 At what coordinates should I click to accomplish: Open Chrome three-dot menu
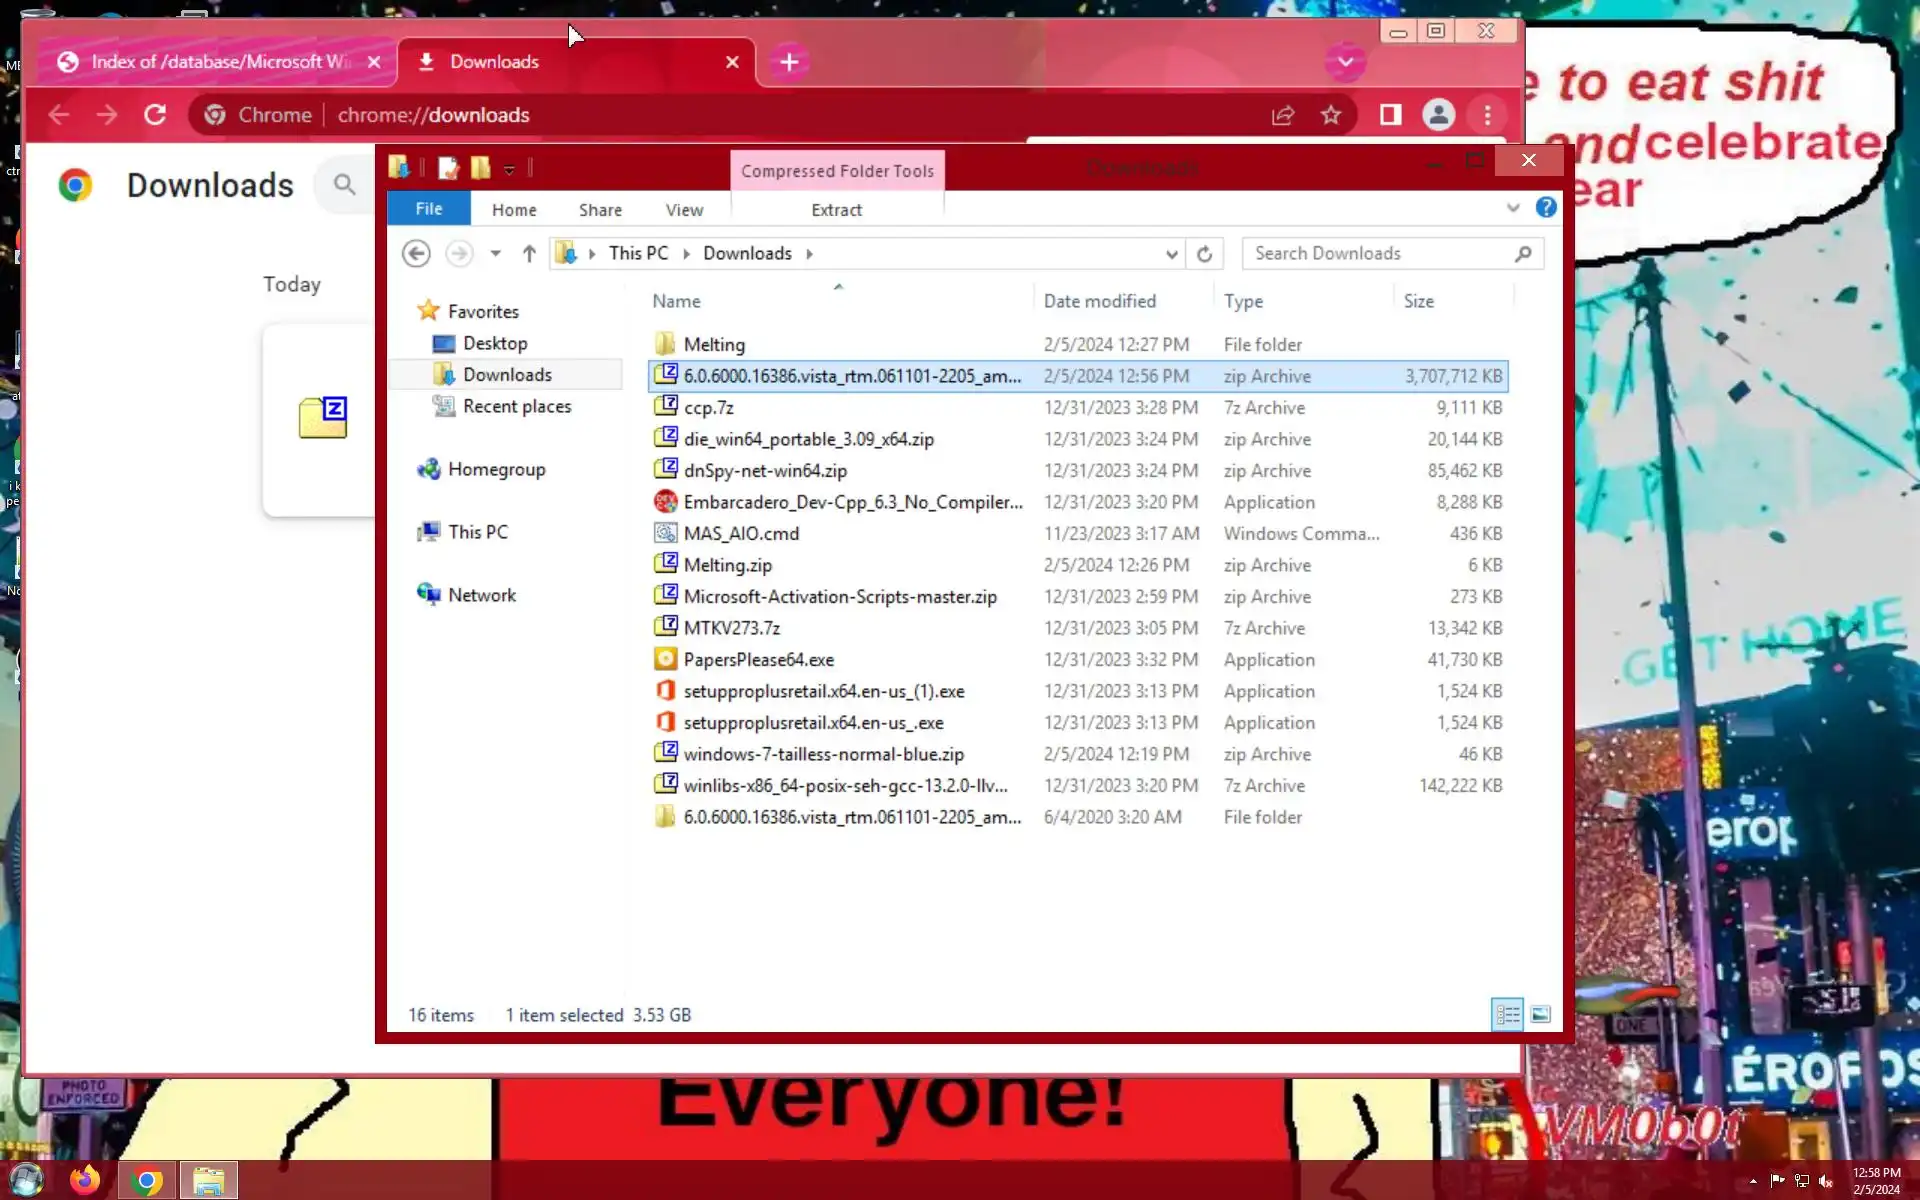coord(1487,115)
